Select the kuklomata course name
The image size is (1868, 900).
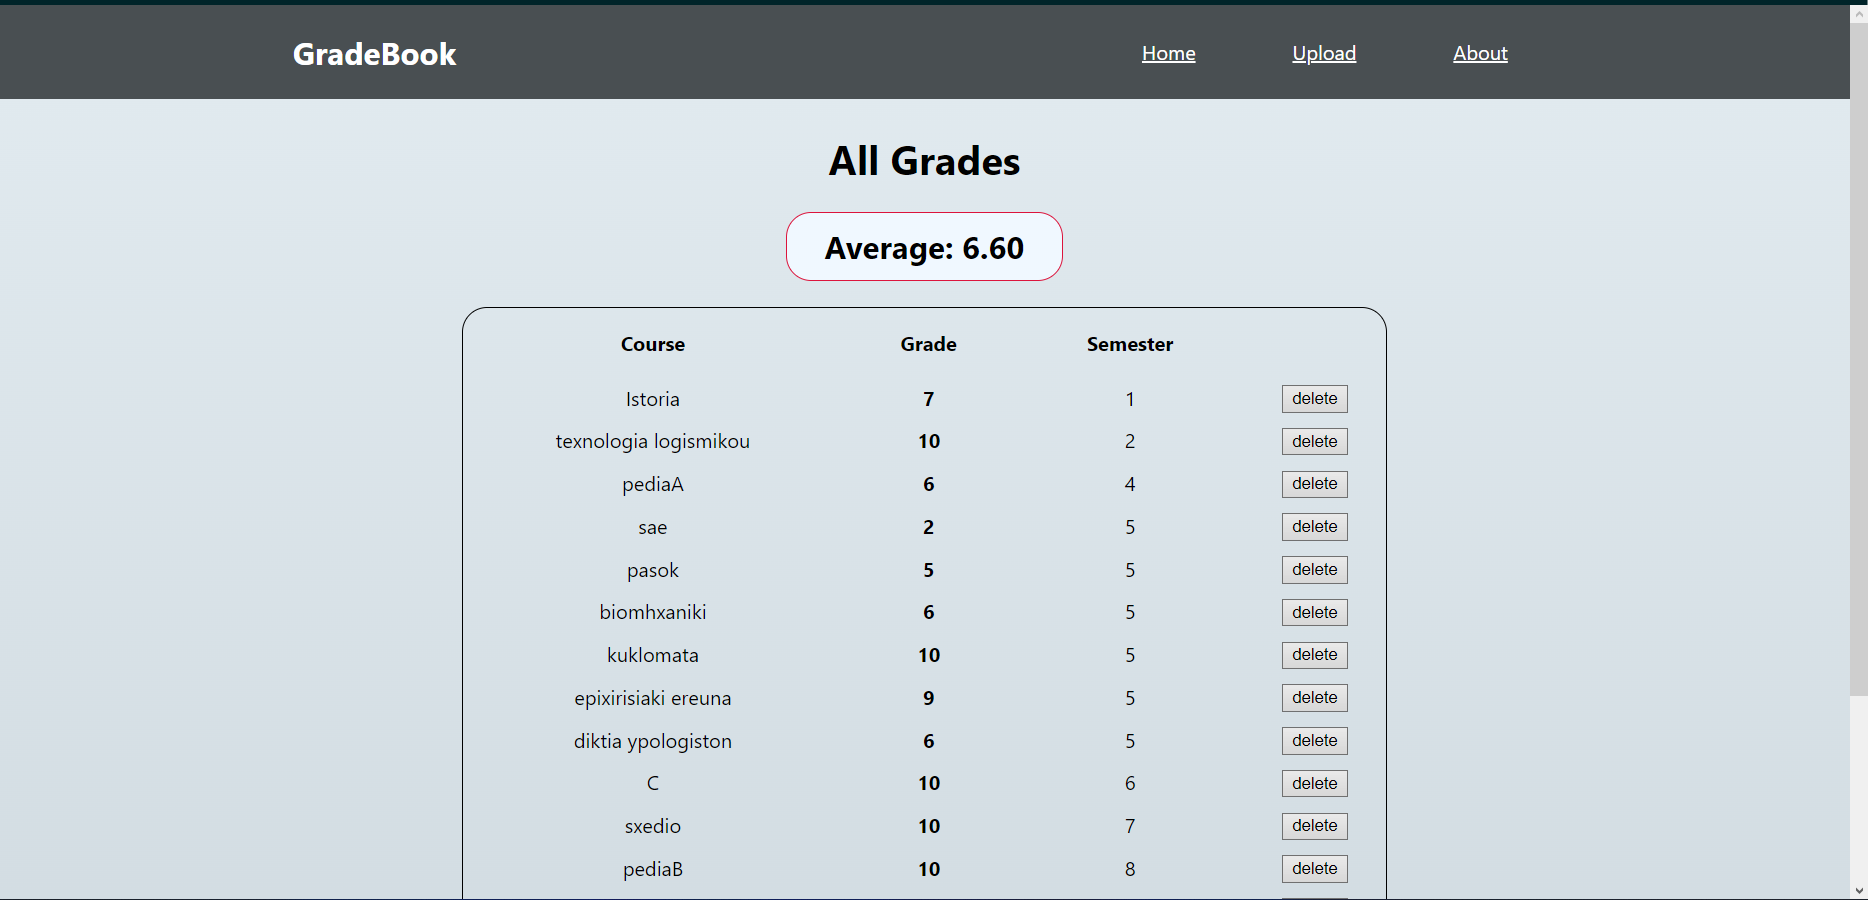coord(653,655)
